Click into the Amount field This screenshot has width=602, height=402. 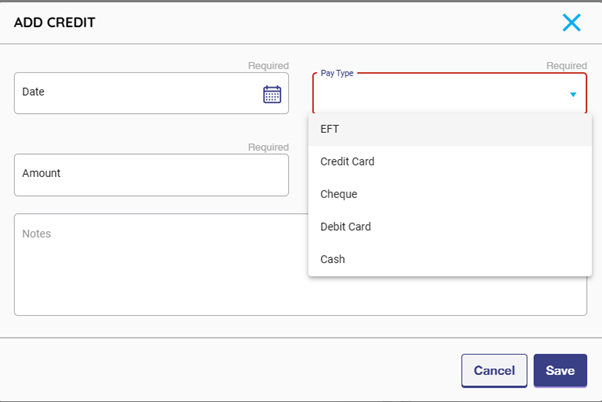click(x=150, y=174)
